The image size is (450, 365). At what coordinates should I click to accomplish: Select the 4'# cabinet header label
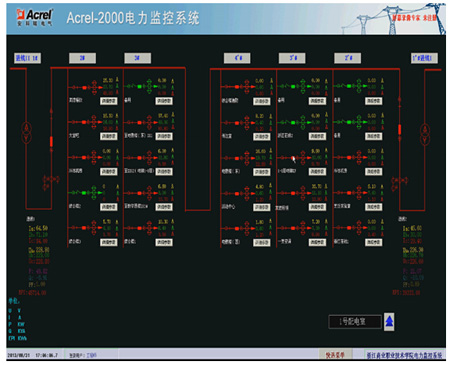coord(237,58)
